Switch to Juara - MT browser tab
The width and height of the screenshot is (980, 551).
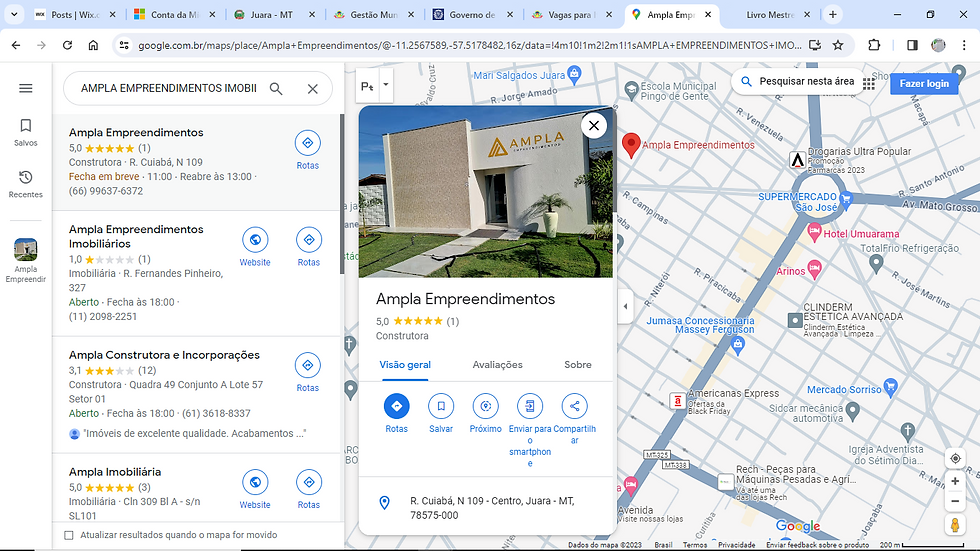[x=275, y=14]
